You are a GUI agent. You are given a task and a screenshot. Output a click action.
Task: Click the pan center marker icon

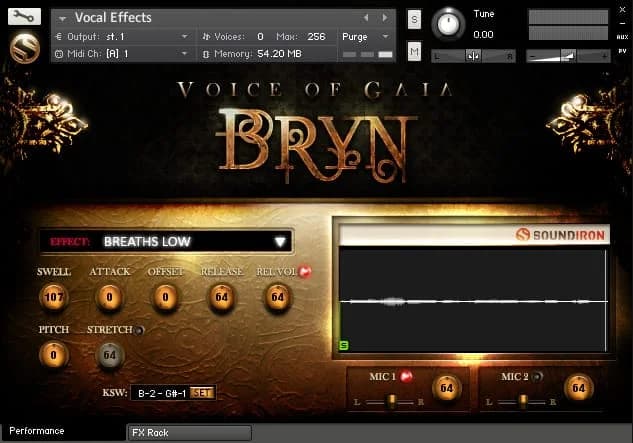tap(473, 56)
